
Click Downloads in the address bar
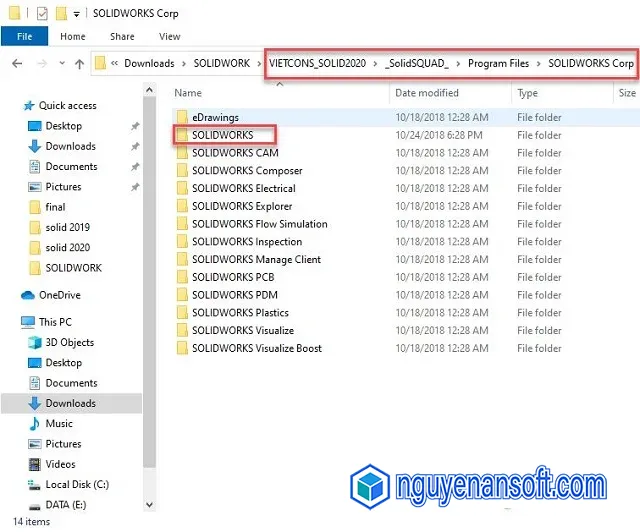[149, 63]
